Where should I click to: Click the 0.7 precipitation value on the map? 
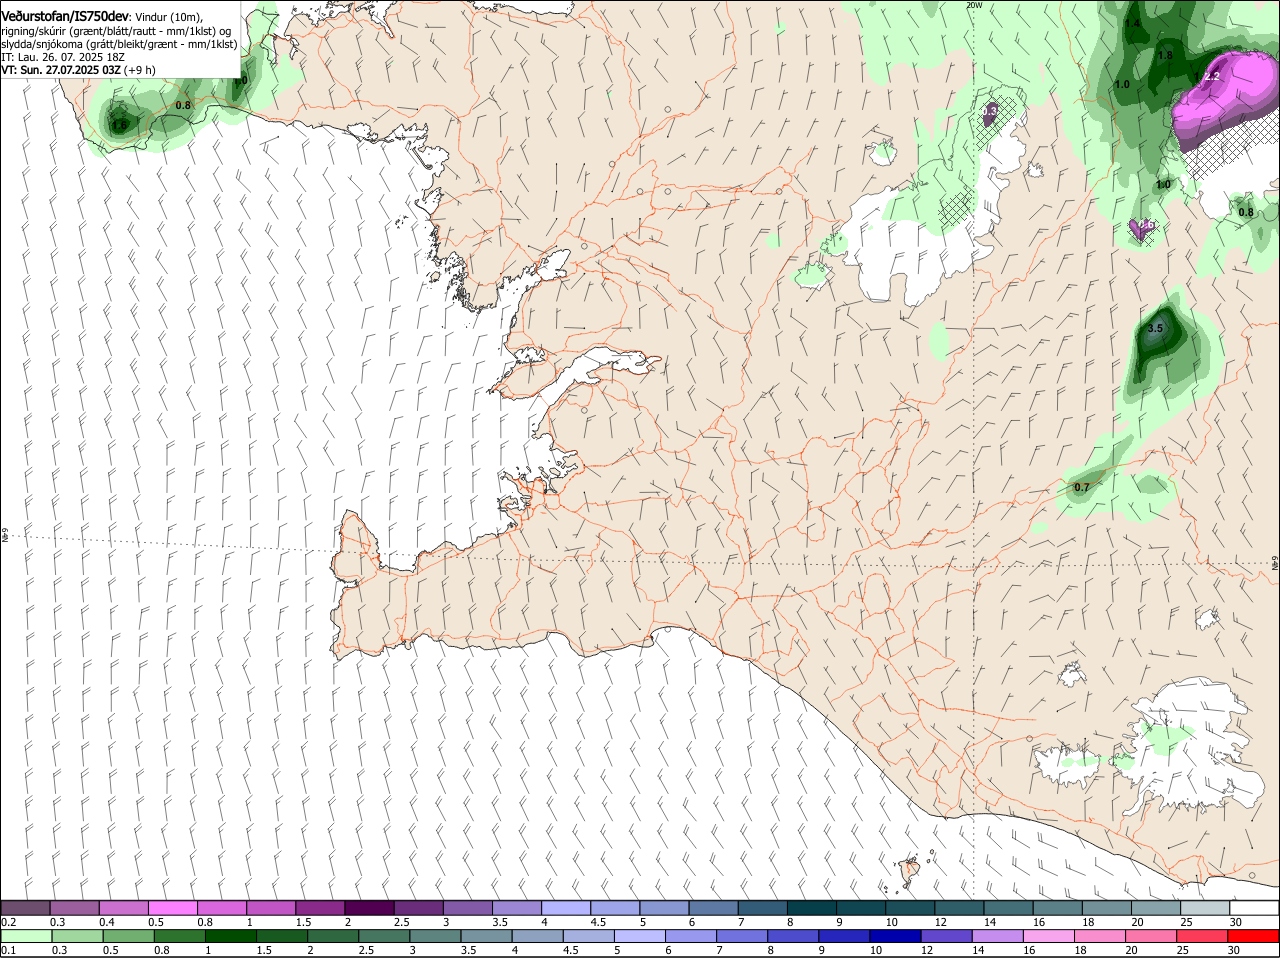(x=1081, y=488)
